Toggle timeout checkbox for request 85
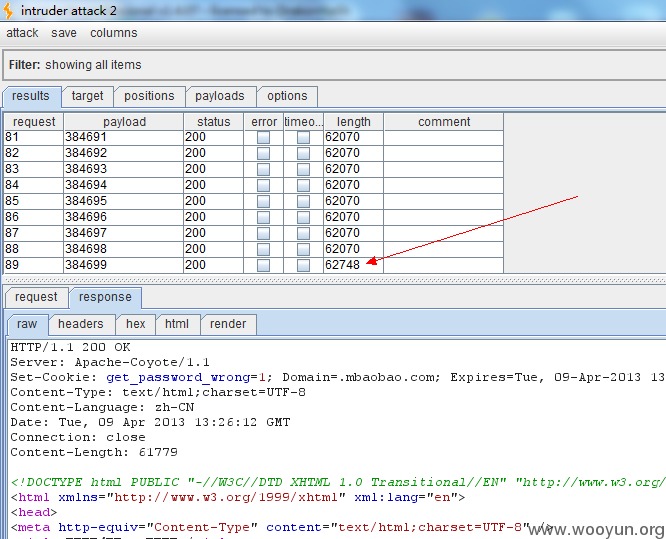This screenshot has width=666, height=539. click(x=303, y=201)
